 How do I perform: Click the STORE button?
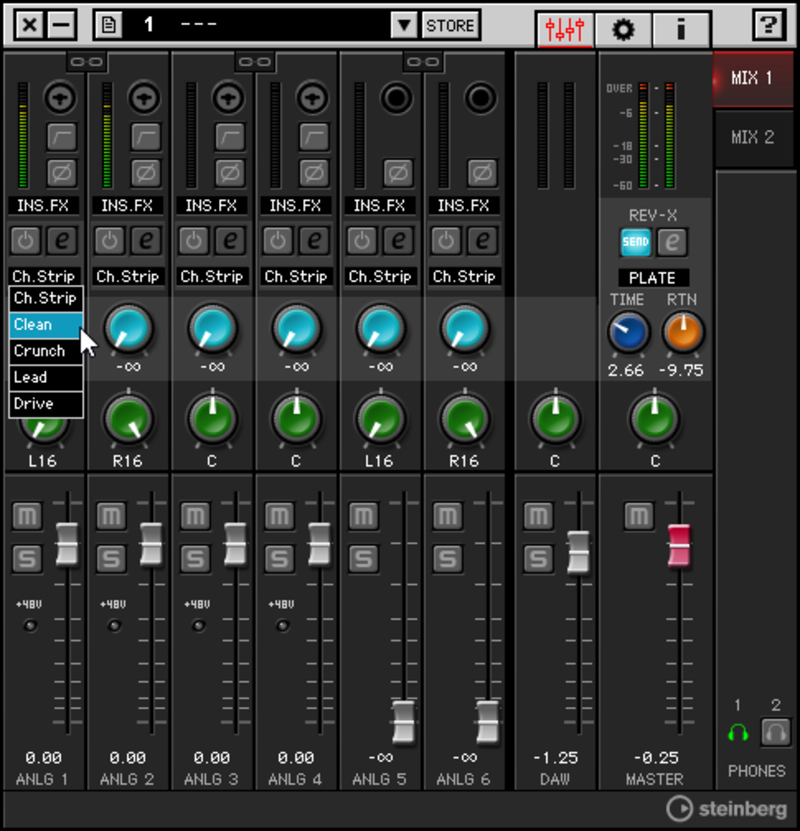(450, 25)
